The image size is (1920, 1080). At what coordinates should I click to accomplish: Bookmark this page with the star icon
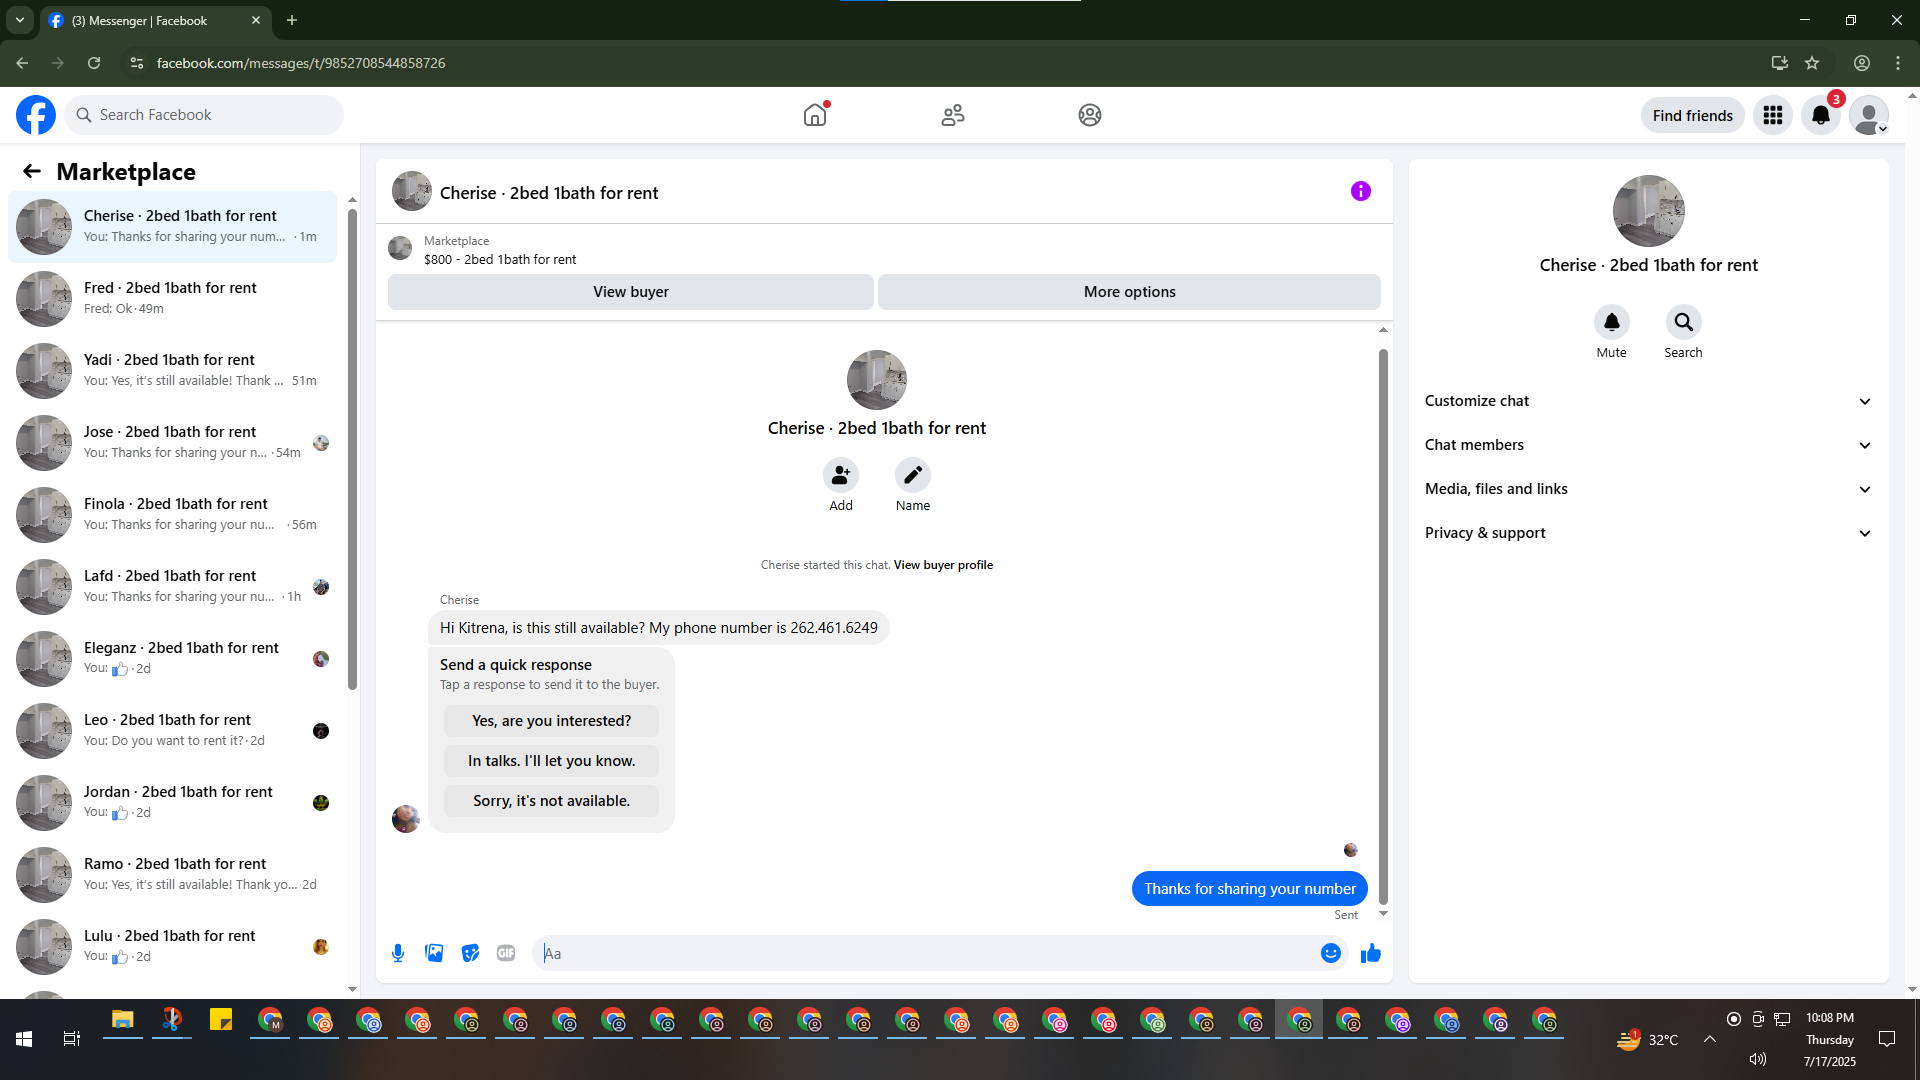pyautogui.click(x=1812, y=63)
